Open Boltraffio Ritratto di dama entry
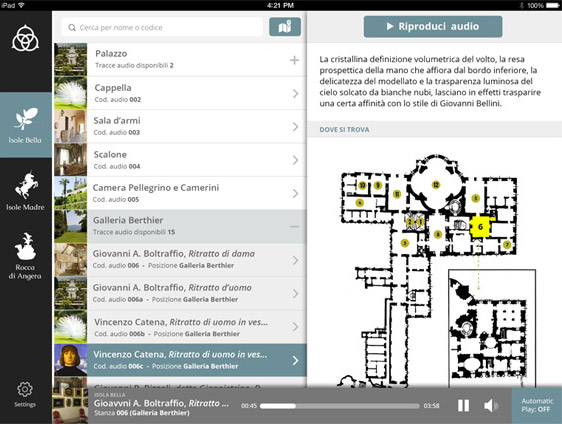Viewport: 562px width, 424px height. 180,260
